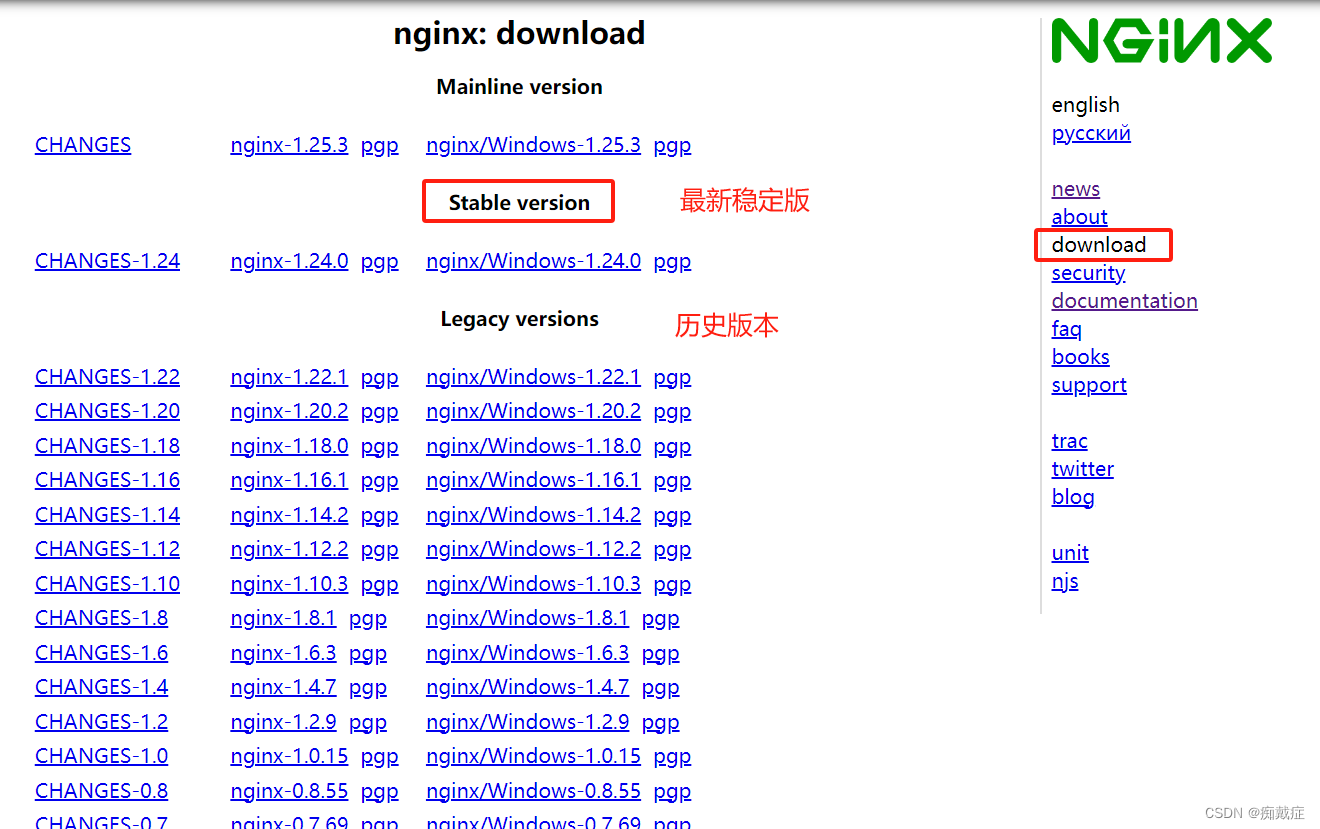Download nginx-1.6.3

tap(283, 653)
